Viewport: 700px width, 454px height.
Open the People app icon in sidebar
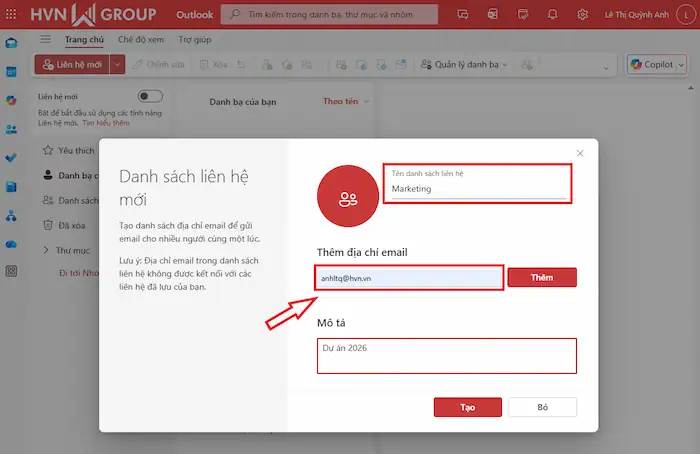pyautogui.click(x=11, y=129)
